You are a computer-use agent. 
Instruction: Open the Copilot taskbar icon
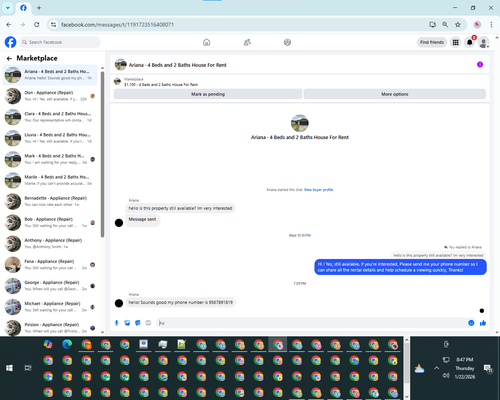coord(48,344)
